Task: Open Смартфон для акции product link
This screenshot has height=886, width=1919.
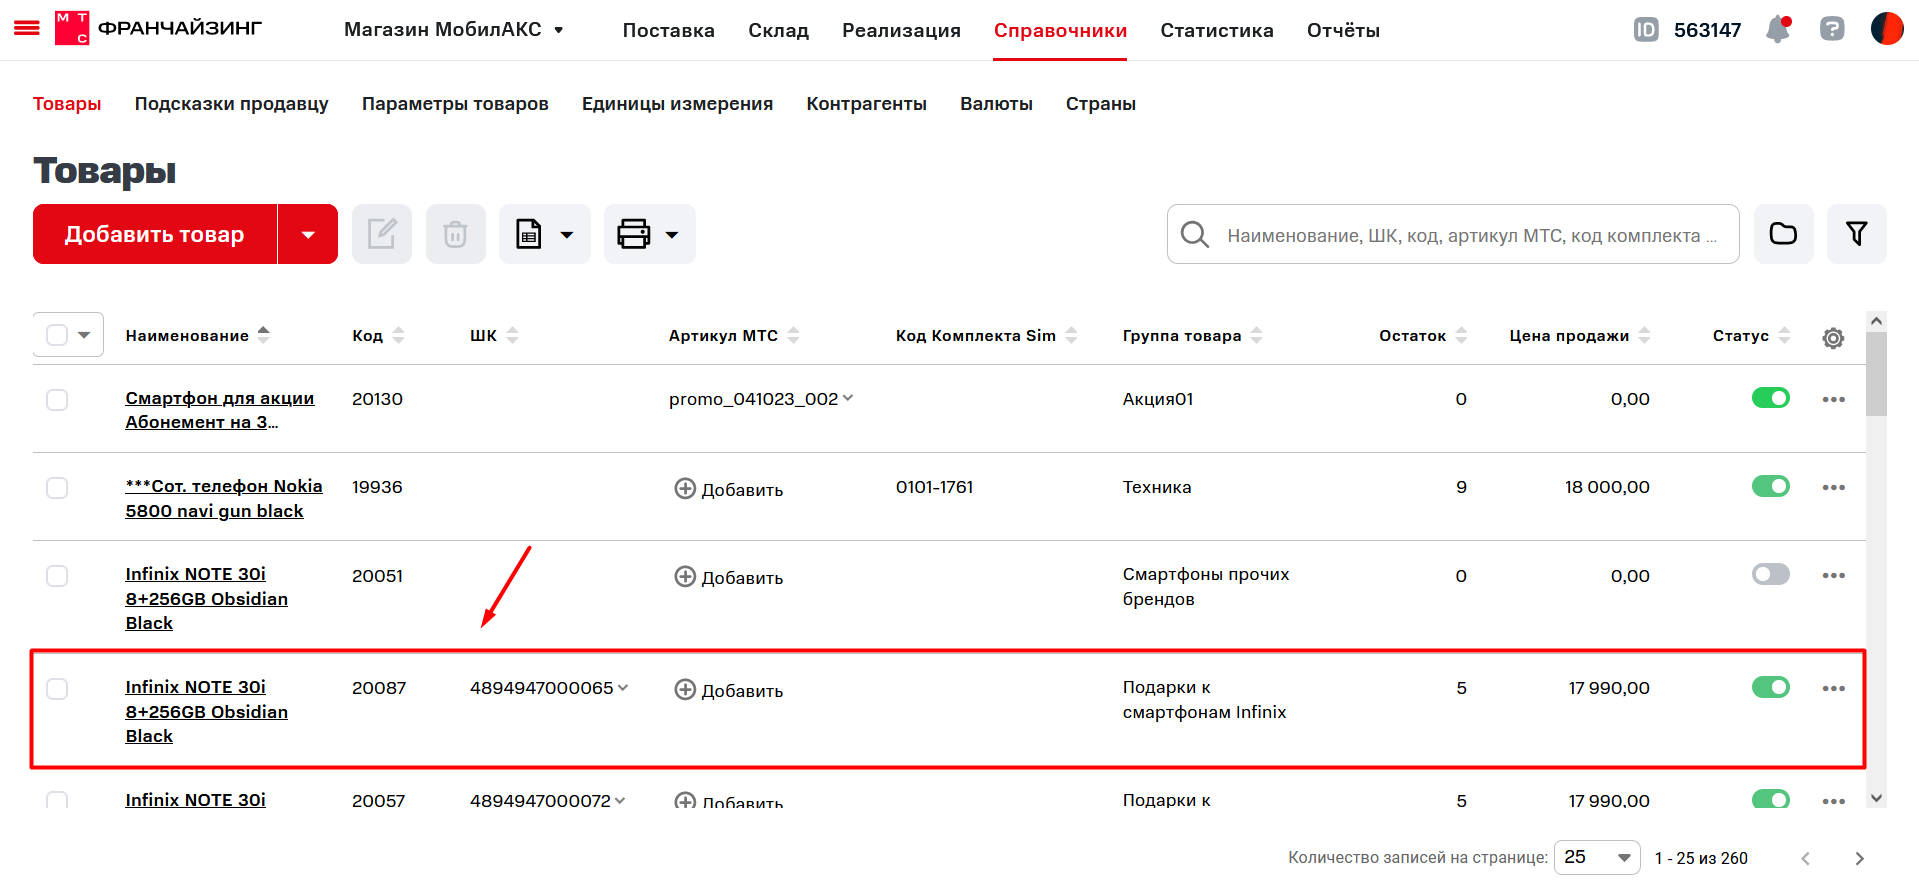Action: coord(220,410)
